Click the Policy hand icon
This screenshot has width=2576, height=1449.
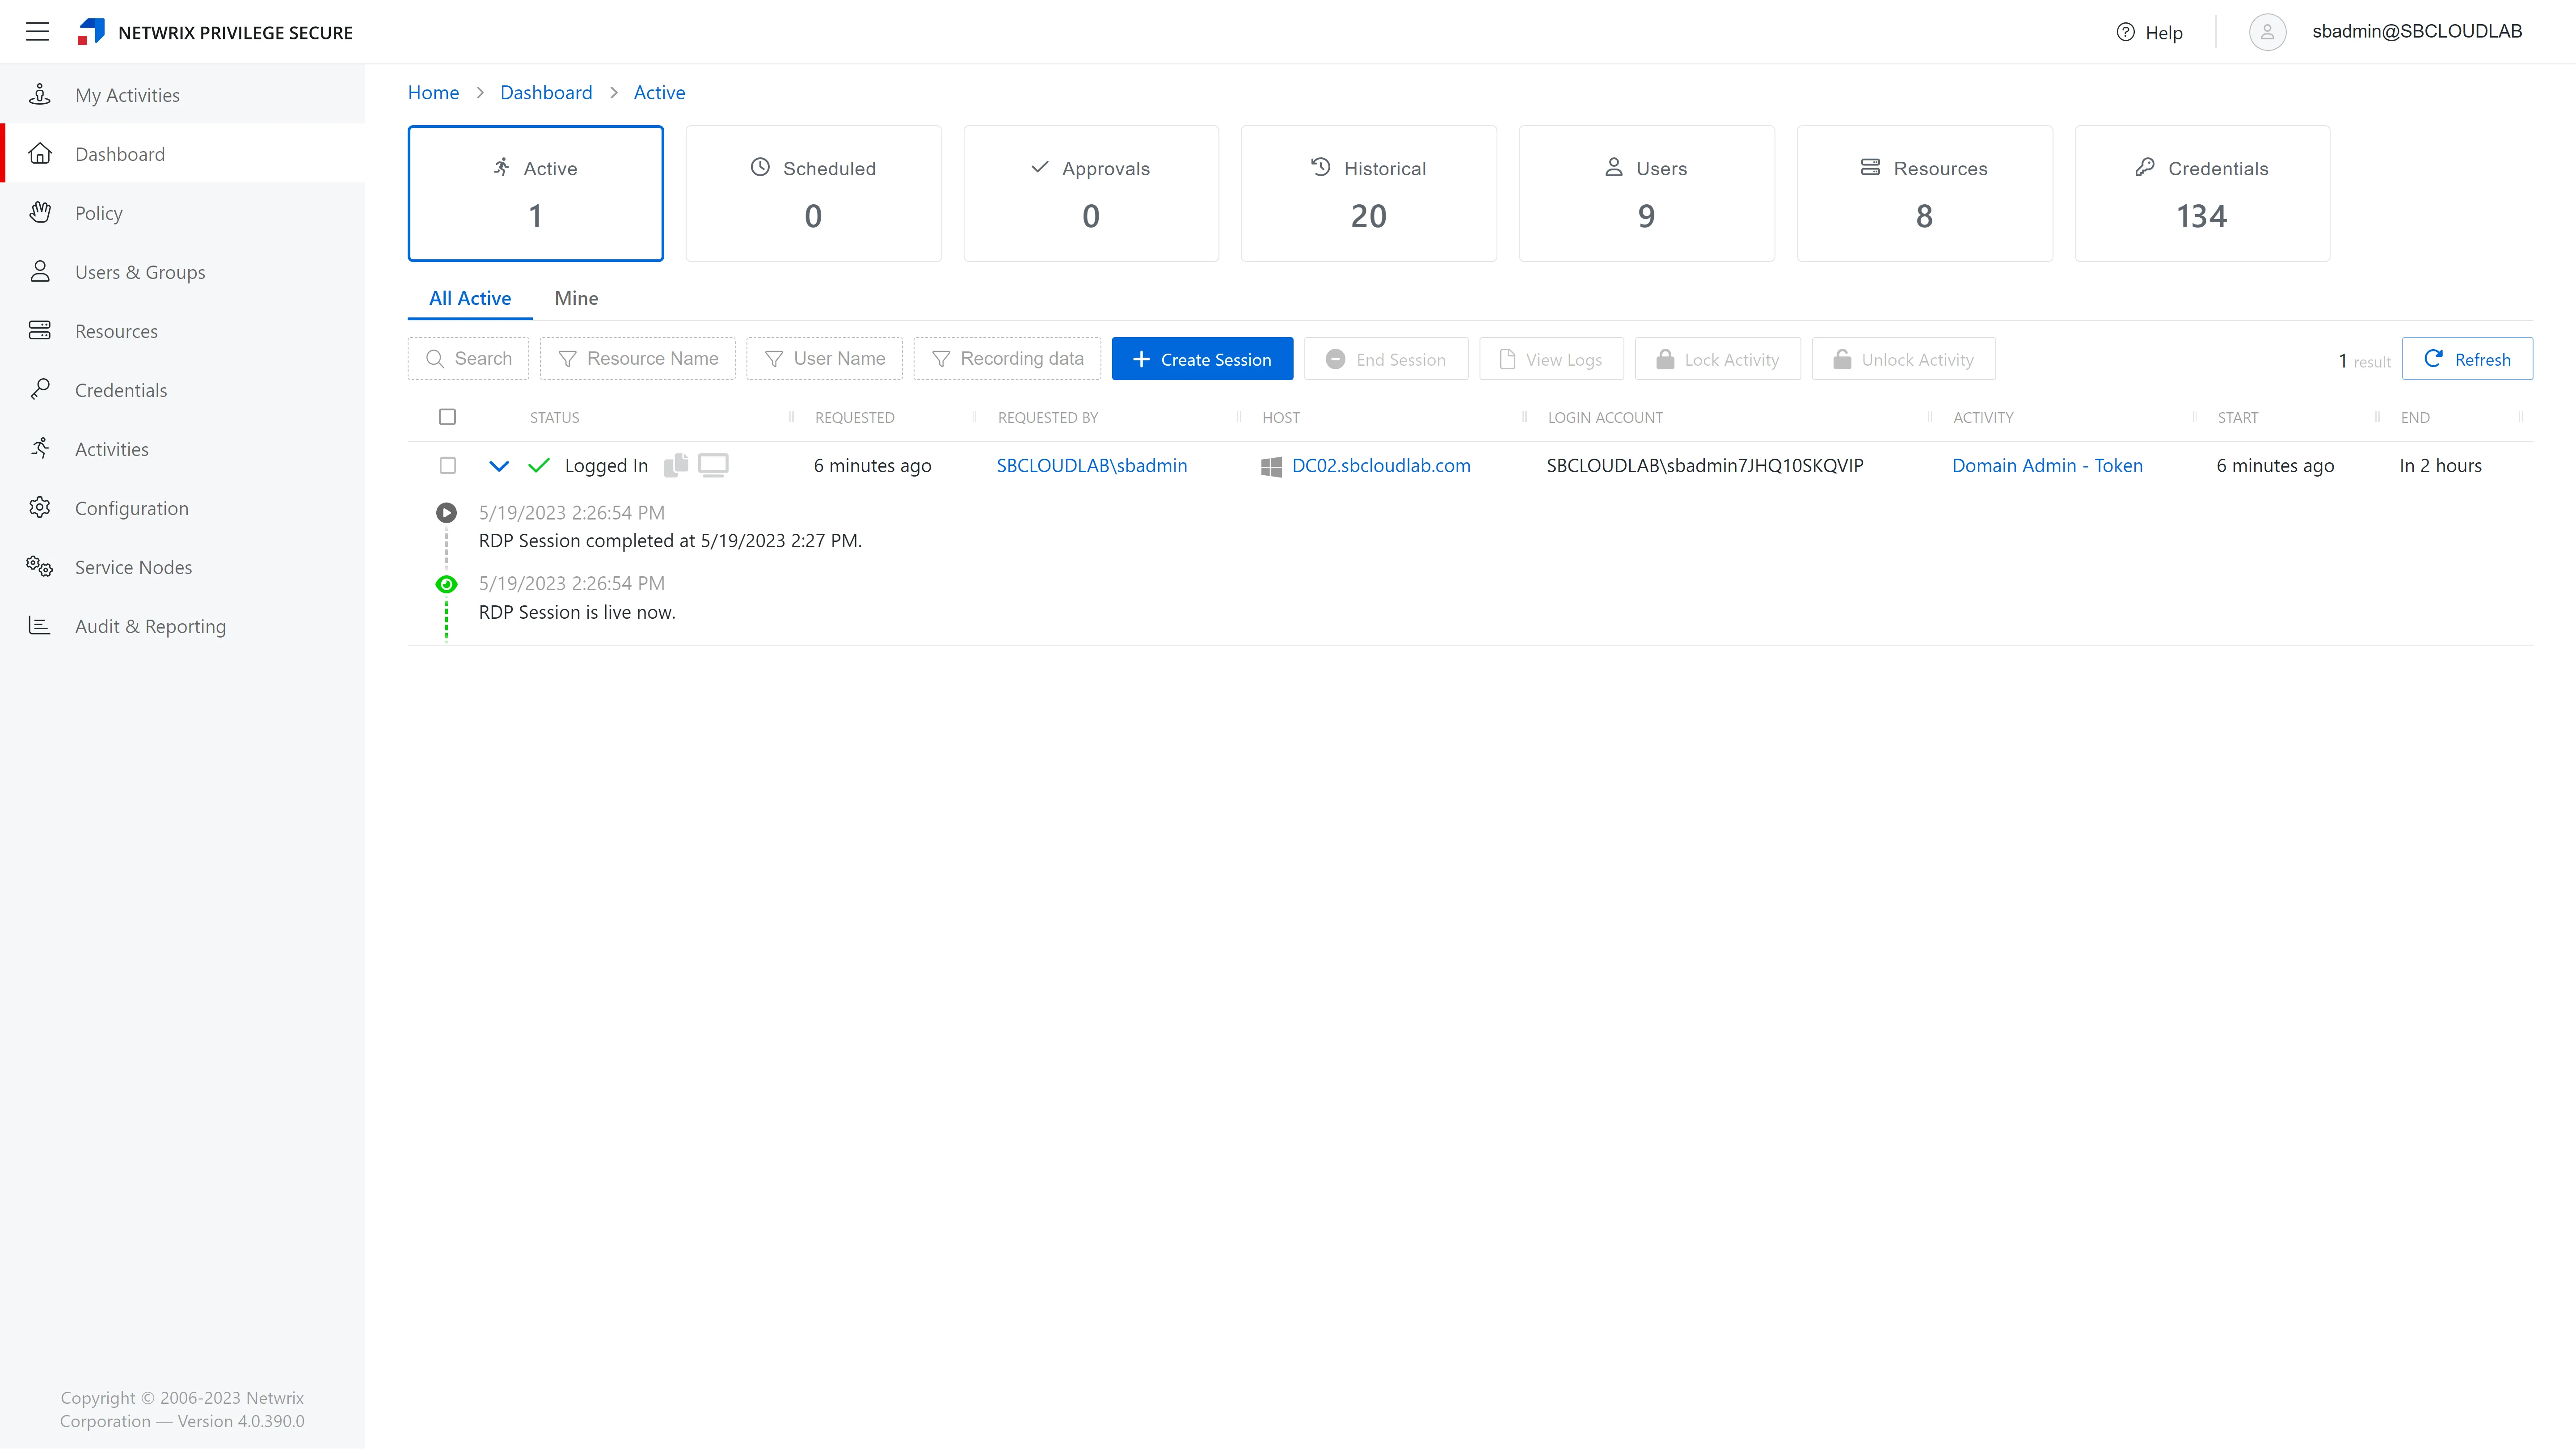tap(40, 212)
